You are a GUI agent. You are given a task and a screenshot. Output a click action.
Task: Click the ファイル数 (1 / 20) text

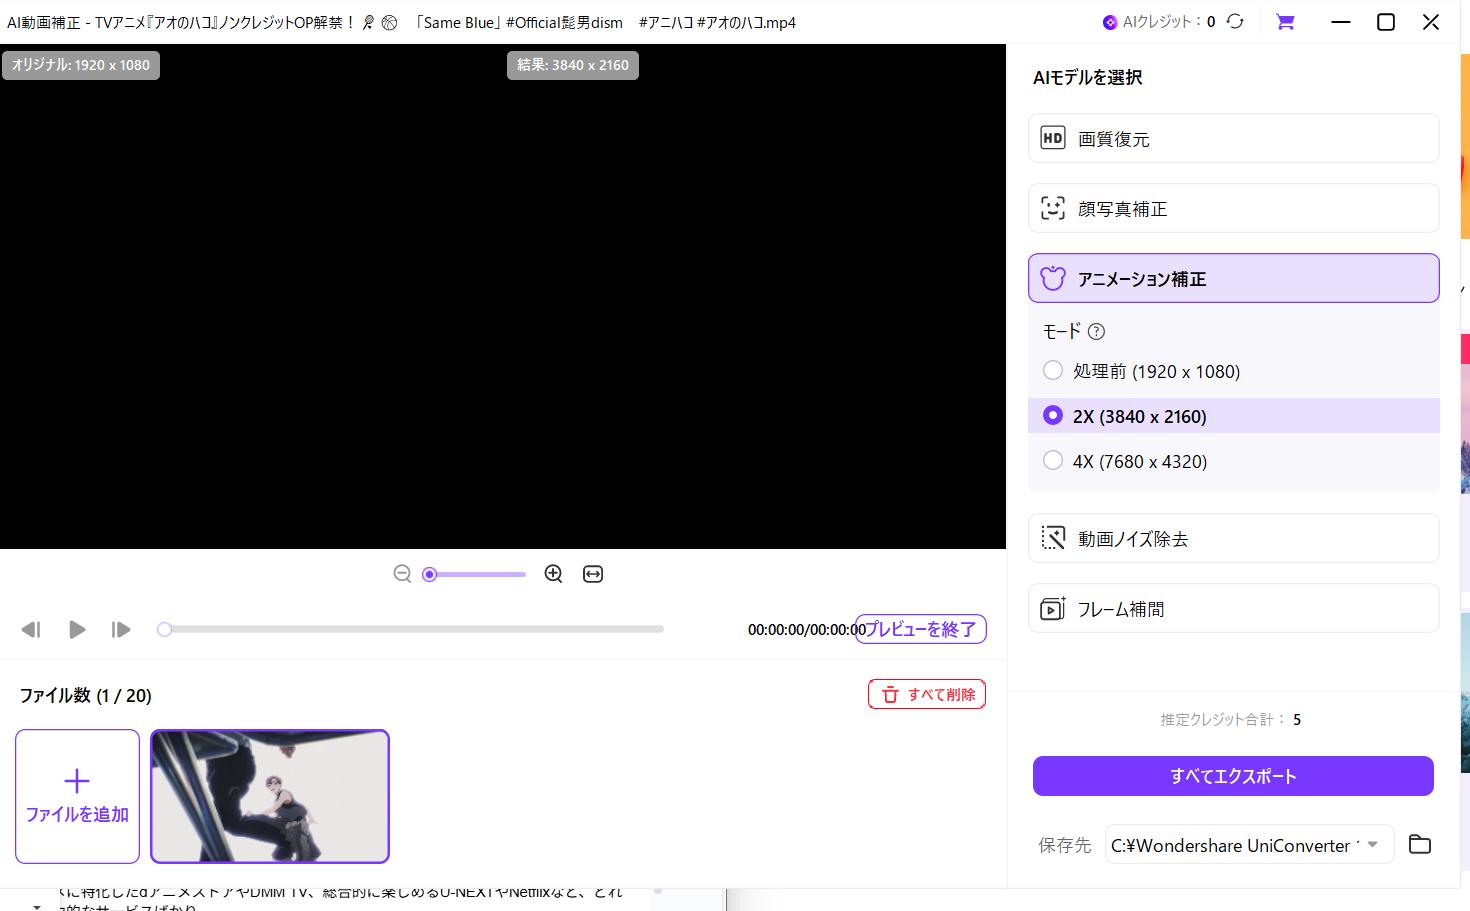[86, 695]
